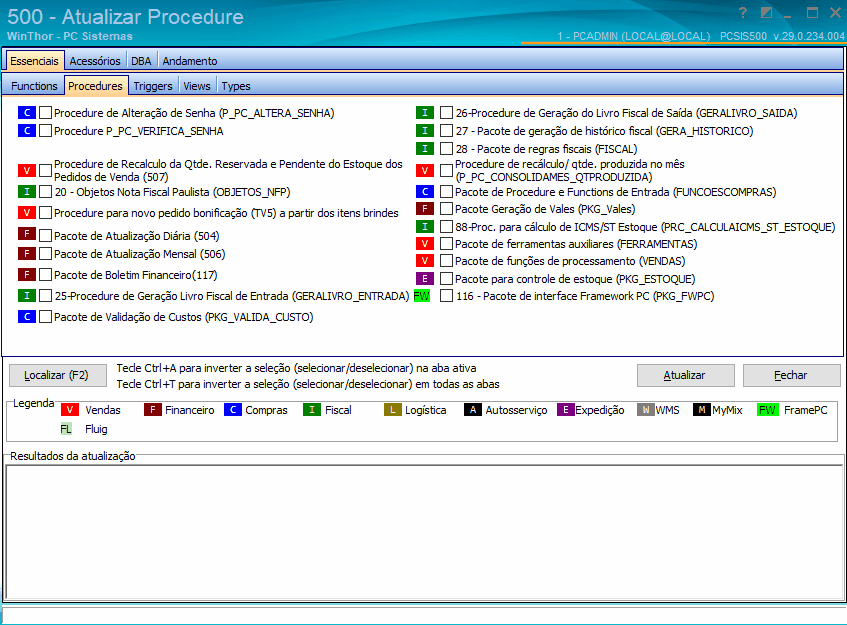Switch to Types sub-tab
This screenshot has height=625, width=847.
pyautogui.click(x=236, y=86)
